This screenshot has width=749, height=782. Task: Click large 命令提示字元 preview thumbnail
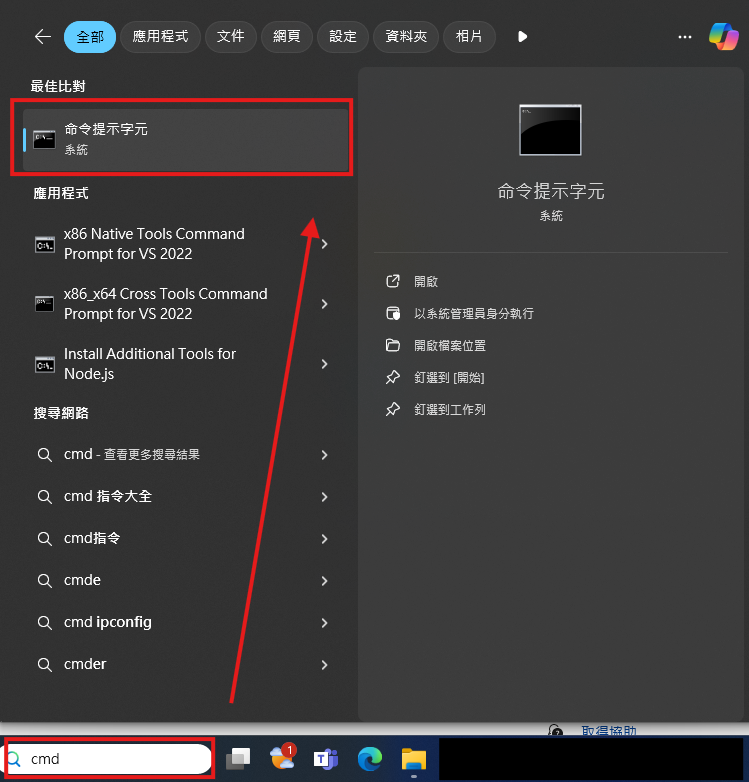(551, 130)
